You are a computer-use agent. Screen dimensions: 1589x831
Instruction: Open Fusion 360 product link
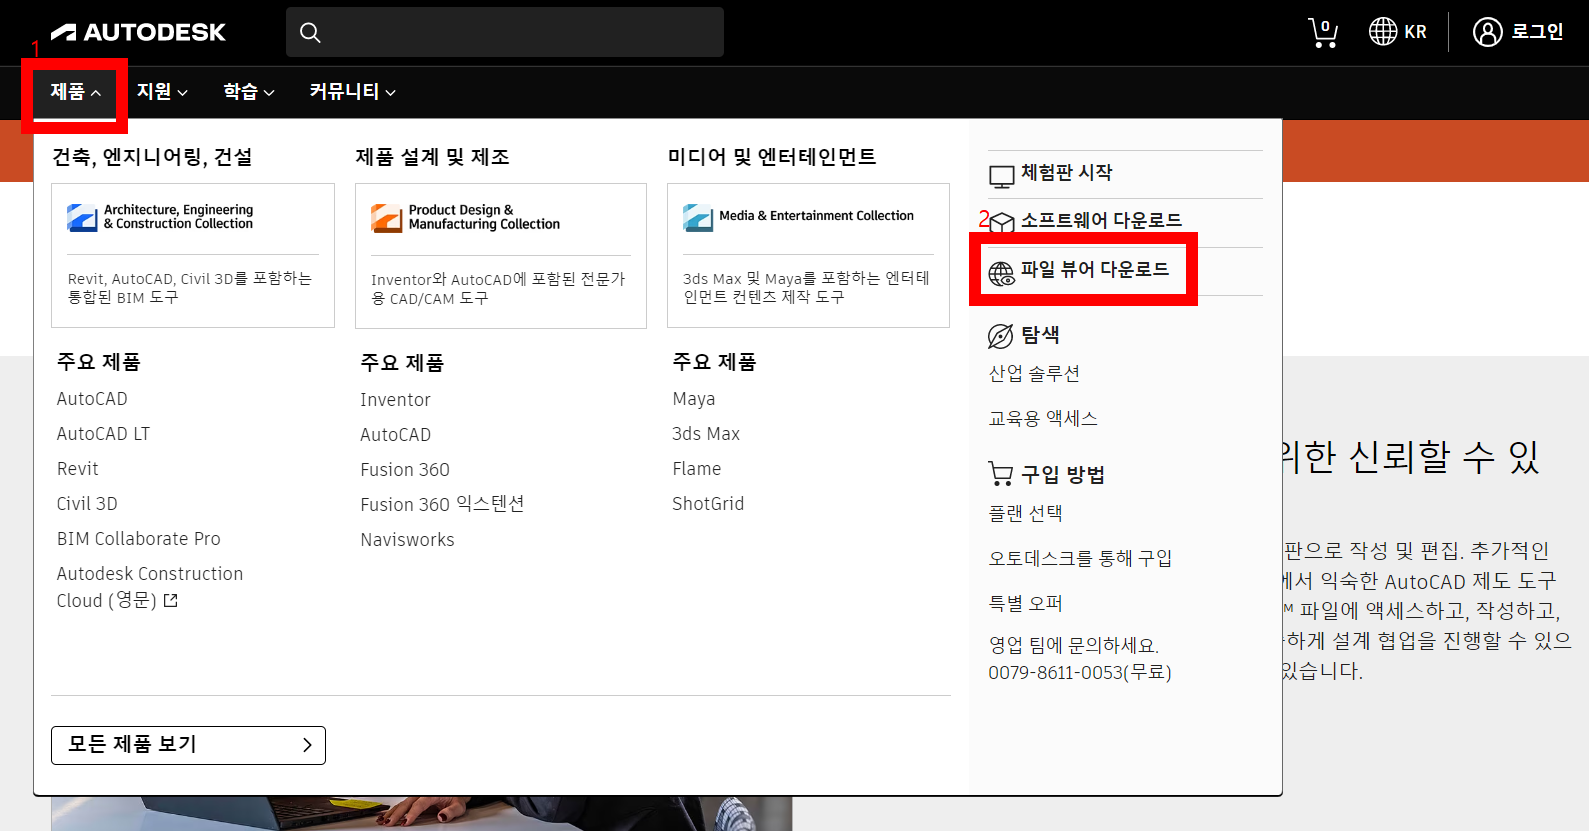[405, 470]
